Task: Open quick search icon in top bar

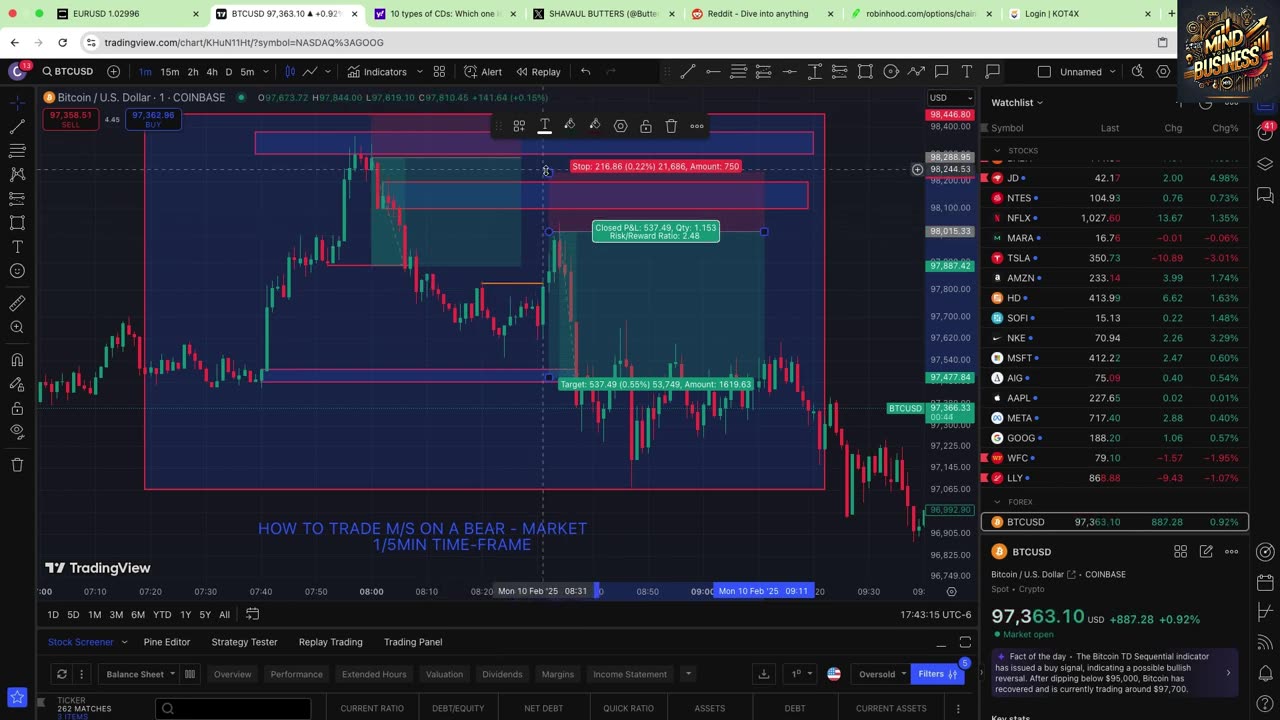Action: [x=1138, y=72]
